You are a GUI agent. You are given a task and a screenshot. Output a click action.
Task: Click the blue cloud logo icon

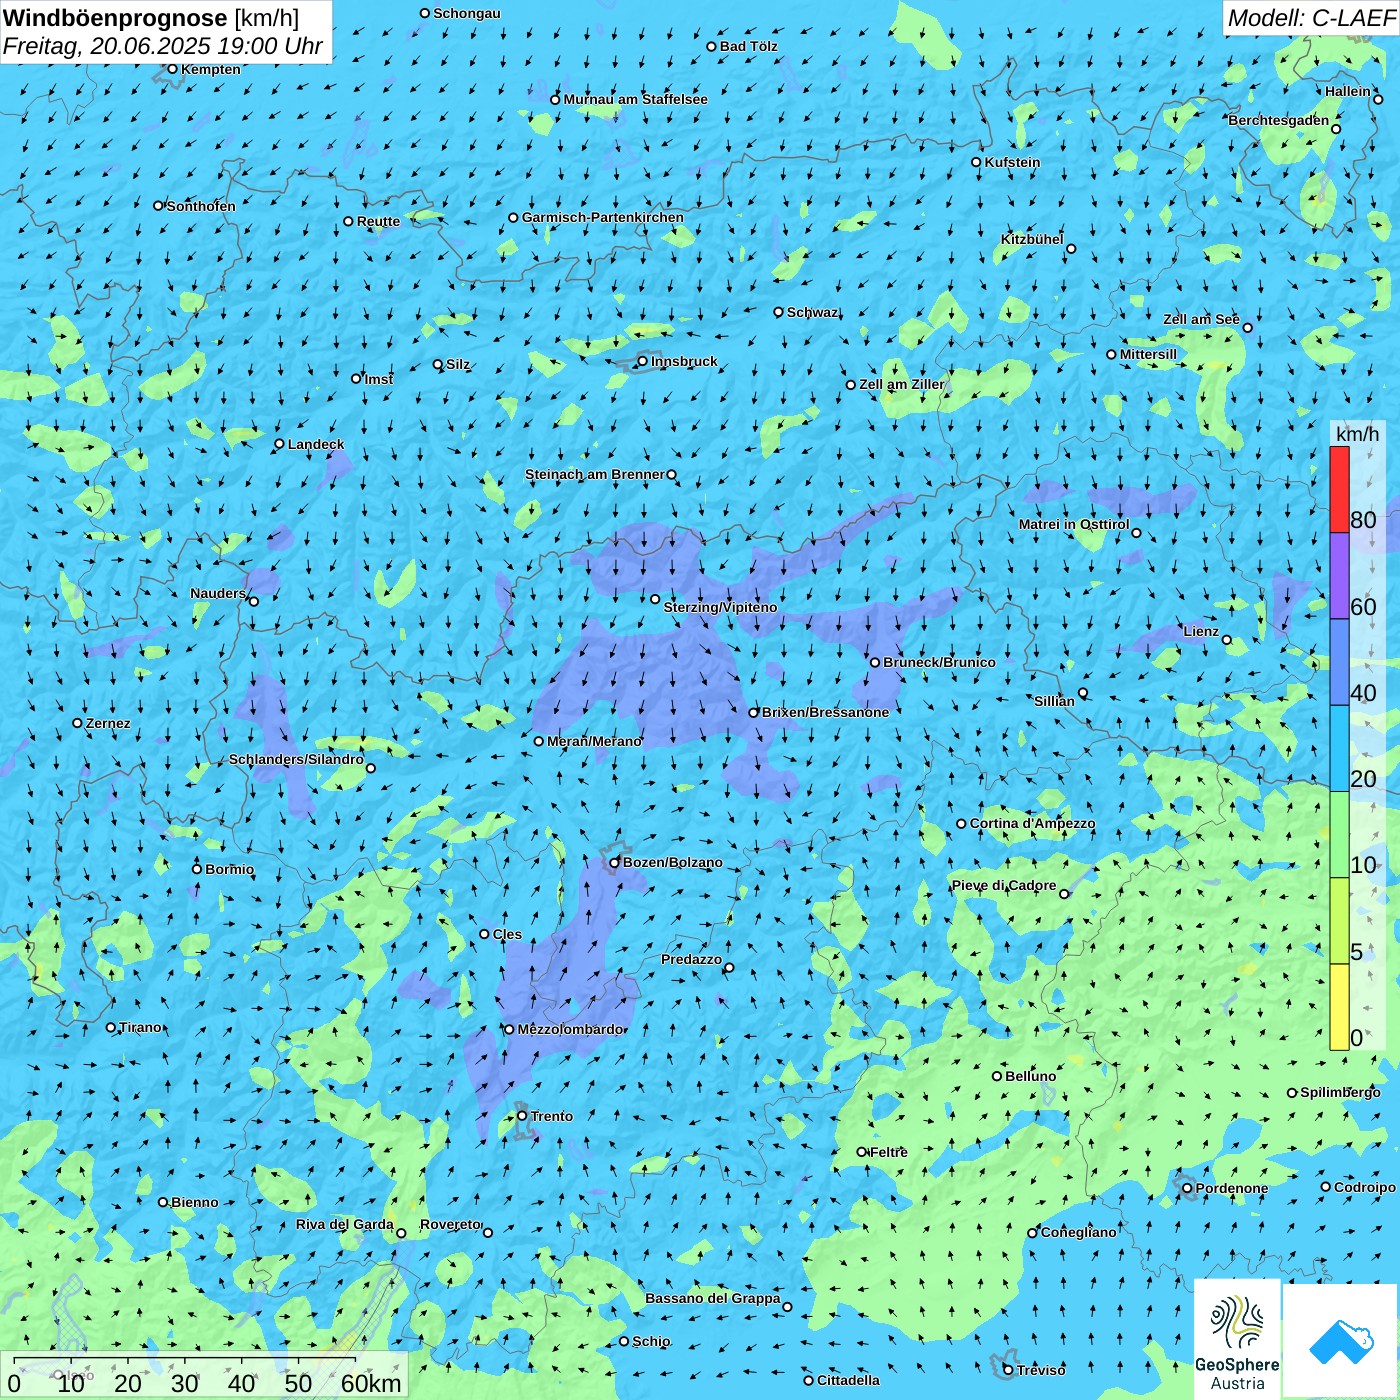(1341, 1341)
